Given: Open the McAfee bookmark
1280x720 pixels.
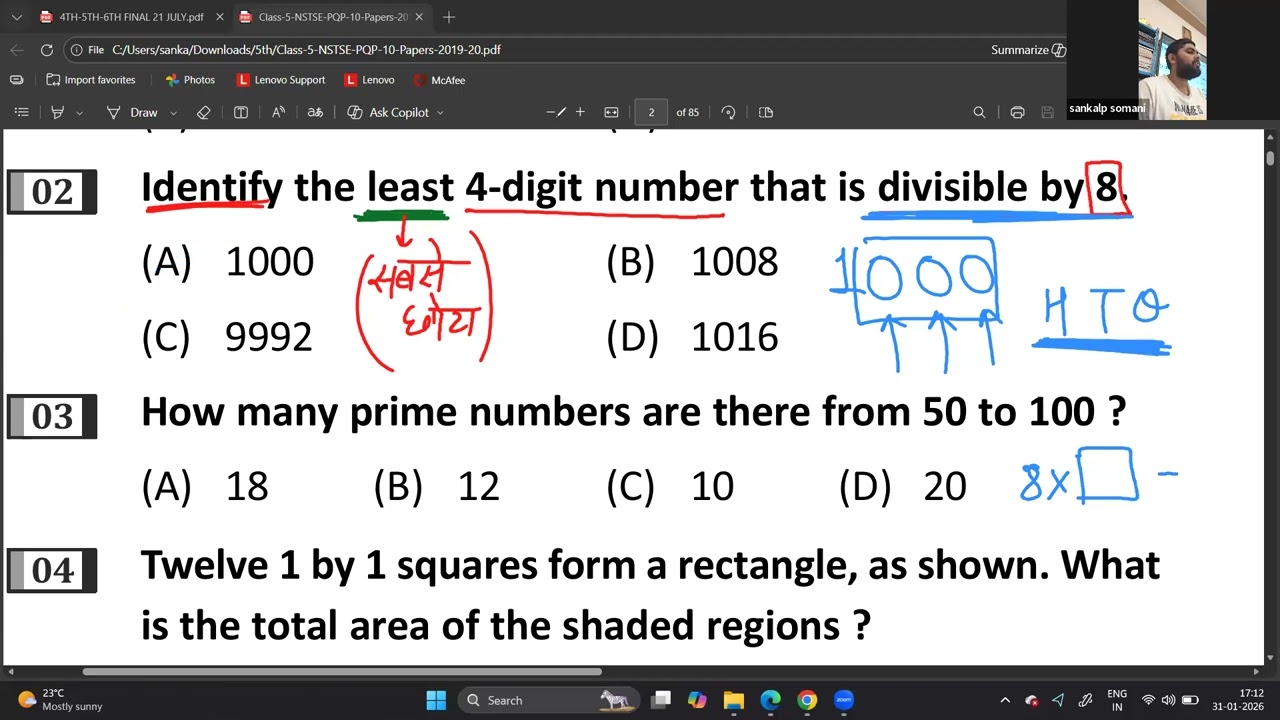Looking at the screenshot, I should tap(439, 80).
